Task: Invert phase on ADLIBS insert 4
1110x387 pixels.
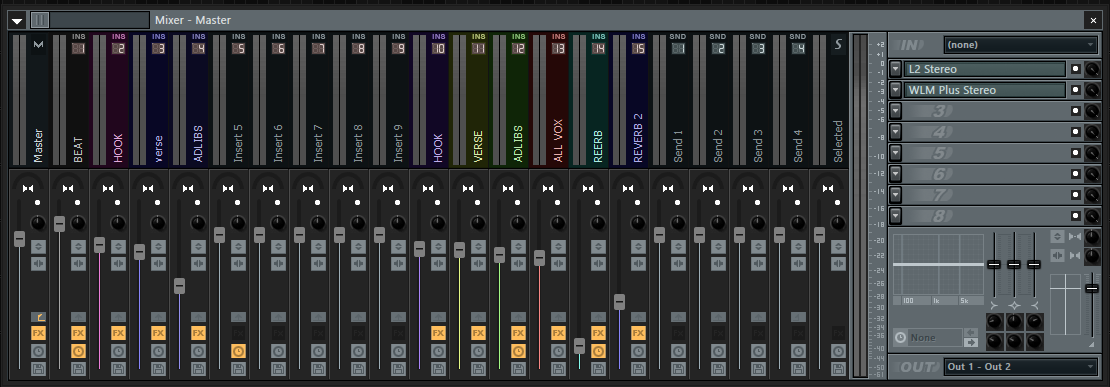Action: (x=198, y=246)
